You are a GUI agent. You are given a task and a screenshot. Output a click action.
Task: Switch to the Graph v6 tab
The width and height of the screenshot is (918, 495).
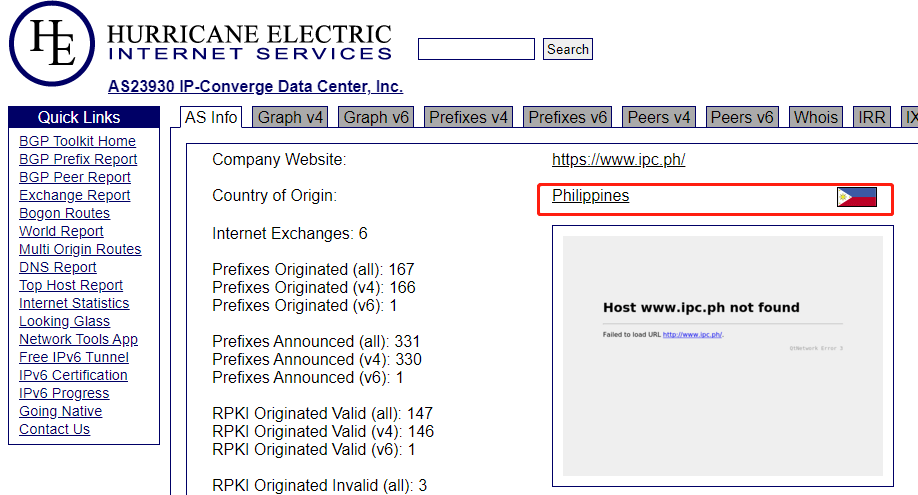coord(376,117)
